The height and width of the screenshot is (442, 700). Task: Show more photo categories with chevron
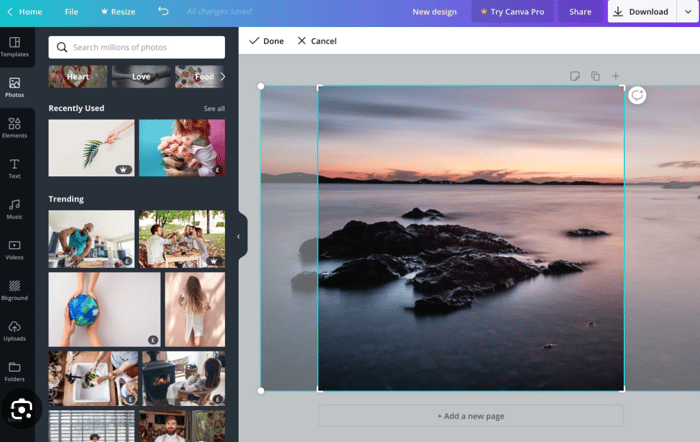point(222,77)
